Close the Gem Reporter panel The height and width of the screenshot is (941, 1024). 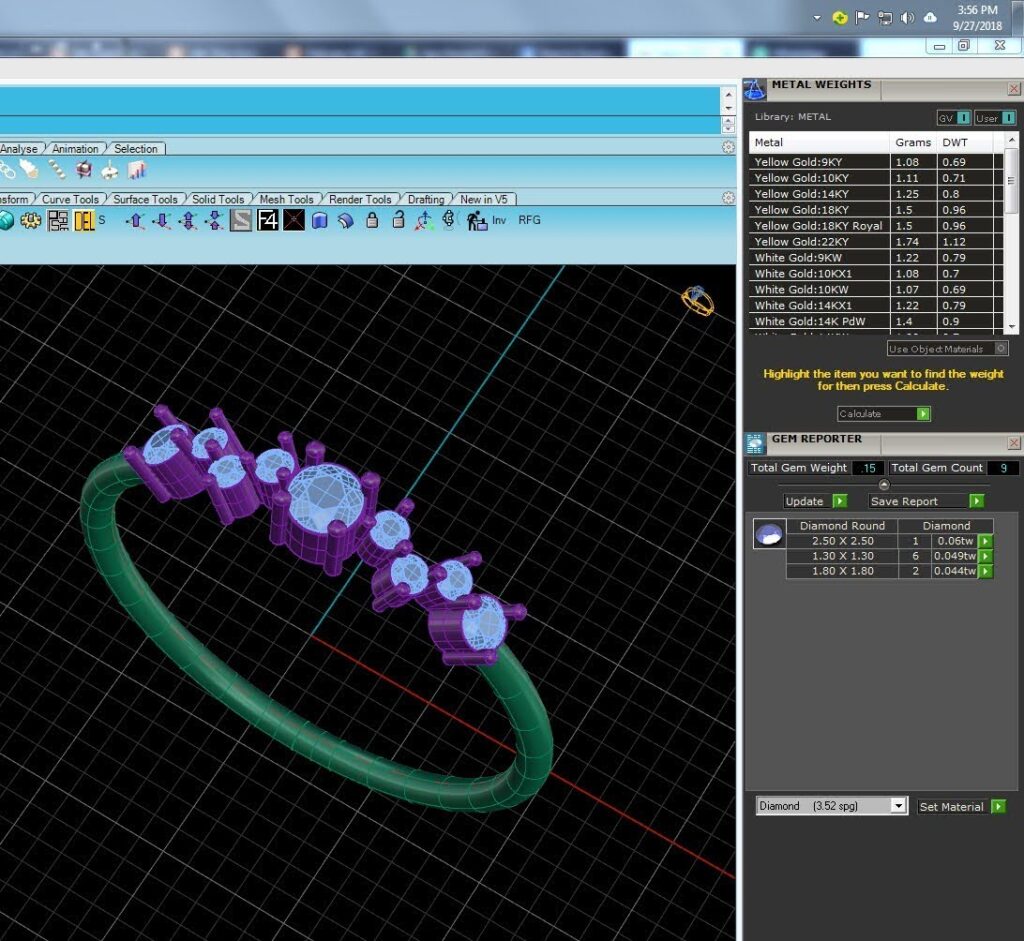pos(1014,443)
